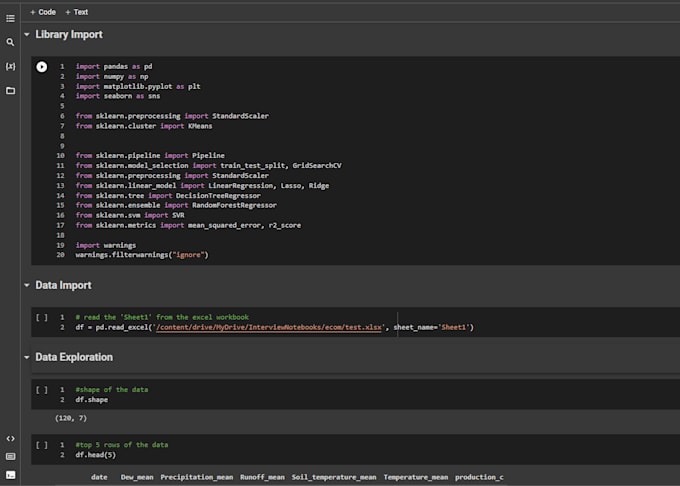Click the Precipitation_mean column header

click(197, 477)
